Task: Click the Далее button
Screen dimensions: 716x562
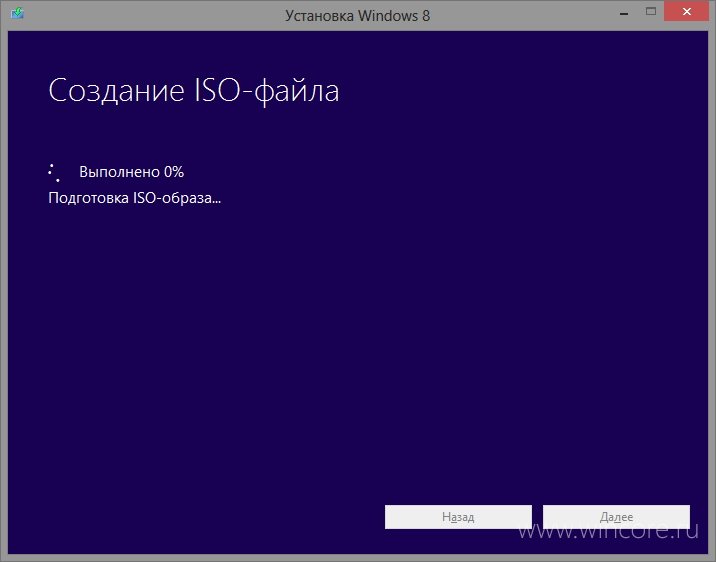Action: (x=616, y=517)
